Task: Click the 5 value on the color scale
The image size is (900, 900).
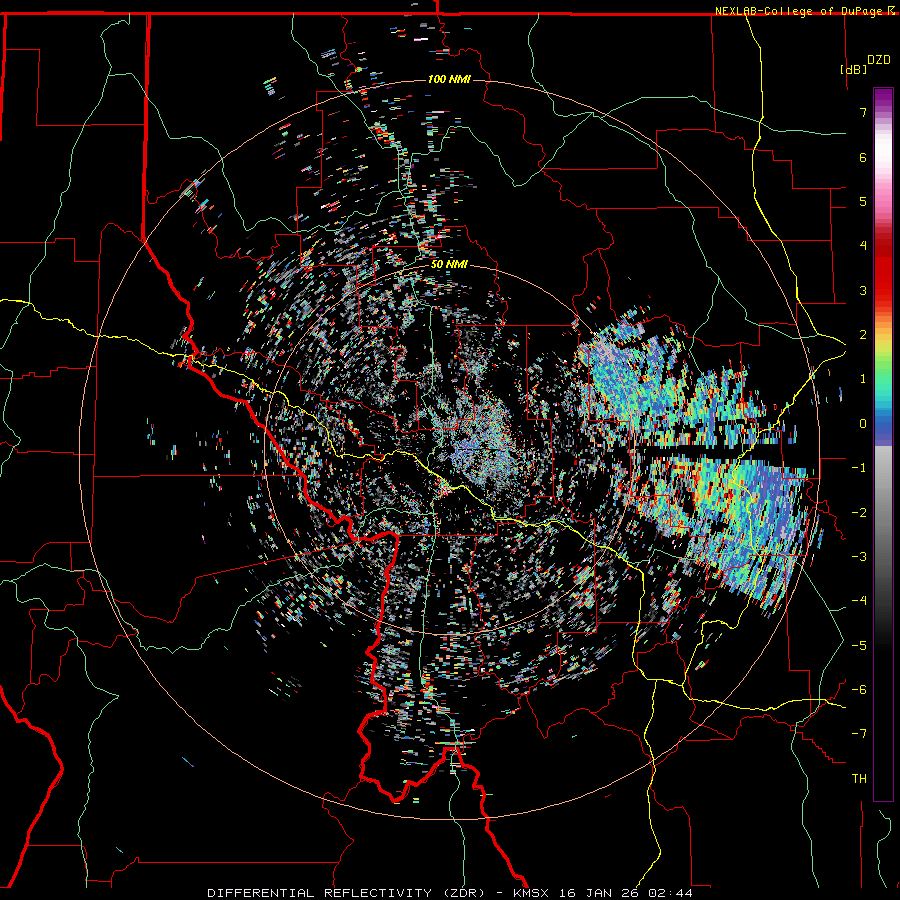Action: (x=863, y=201)
